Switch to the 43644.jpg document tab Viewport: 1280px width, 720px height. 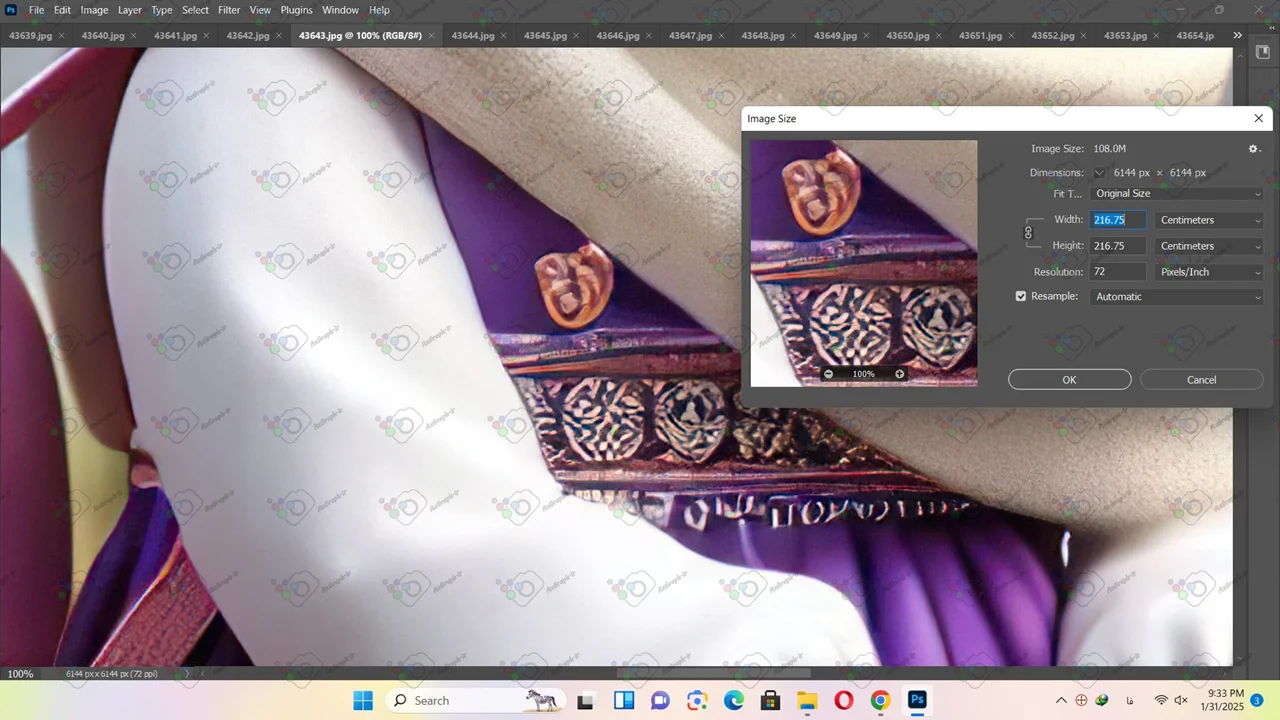pos(472,36)
